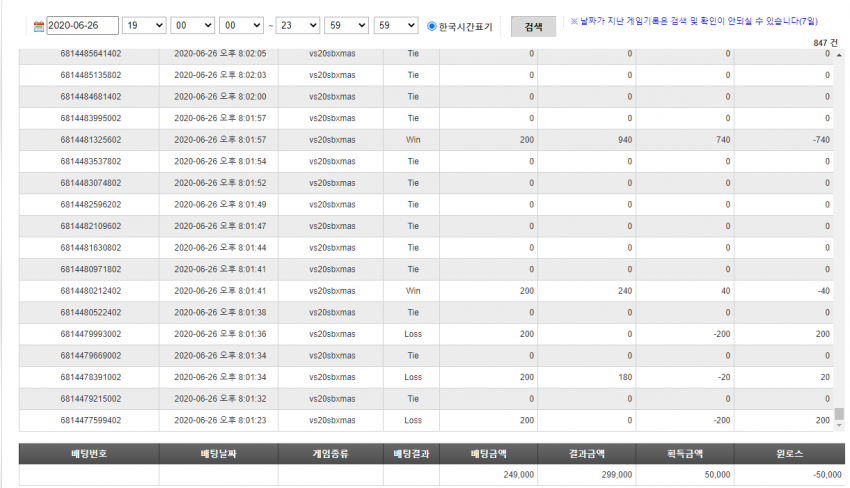Click the date input field 2020-06-26
Image resolution: width=850 pixels, height=488 pixels.
[x=82, y=25]
